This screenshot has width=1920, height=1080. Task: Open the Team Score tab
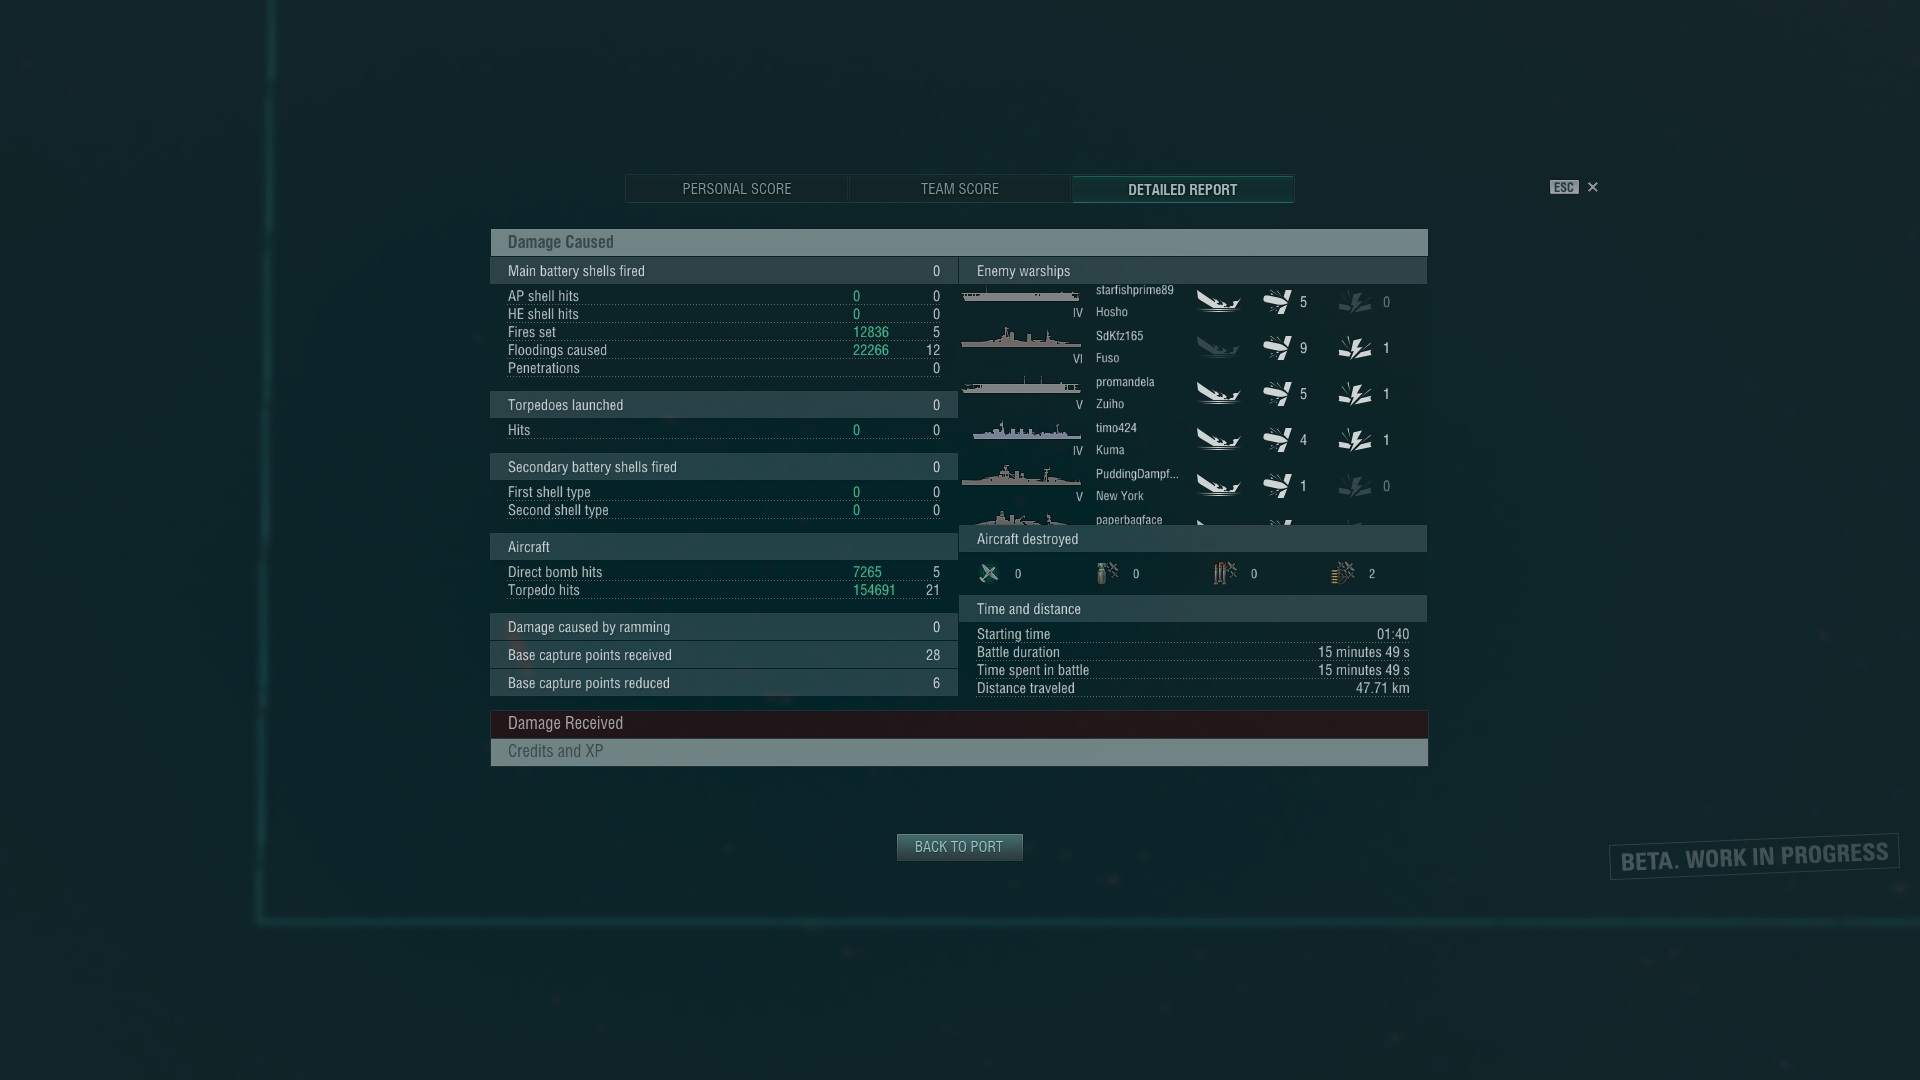tap(960, 189)
